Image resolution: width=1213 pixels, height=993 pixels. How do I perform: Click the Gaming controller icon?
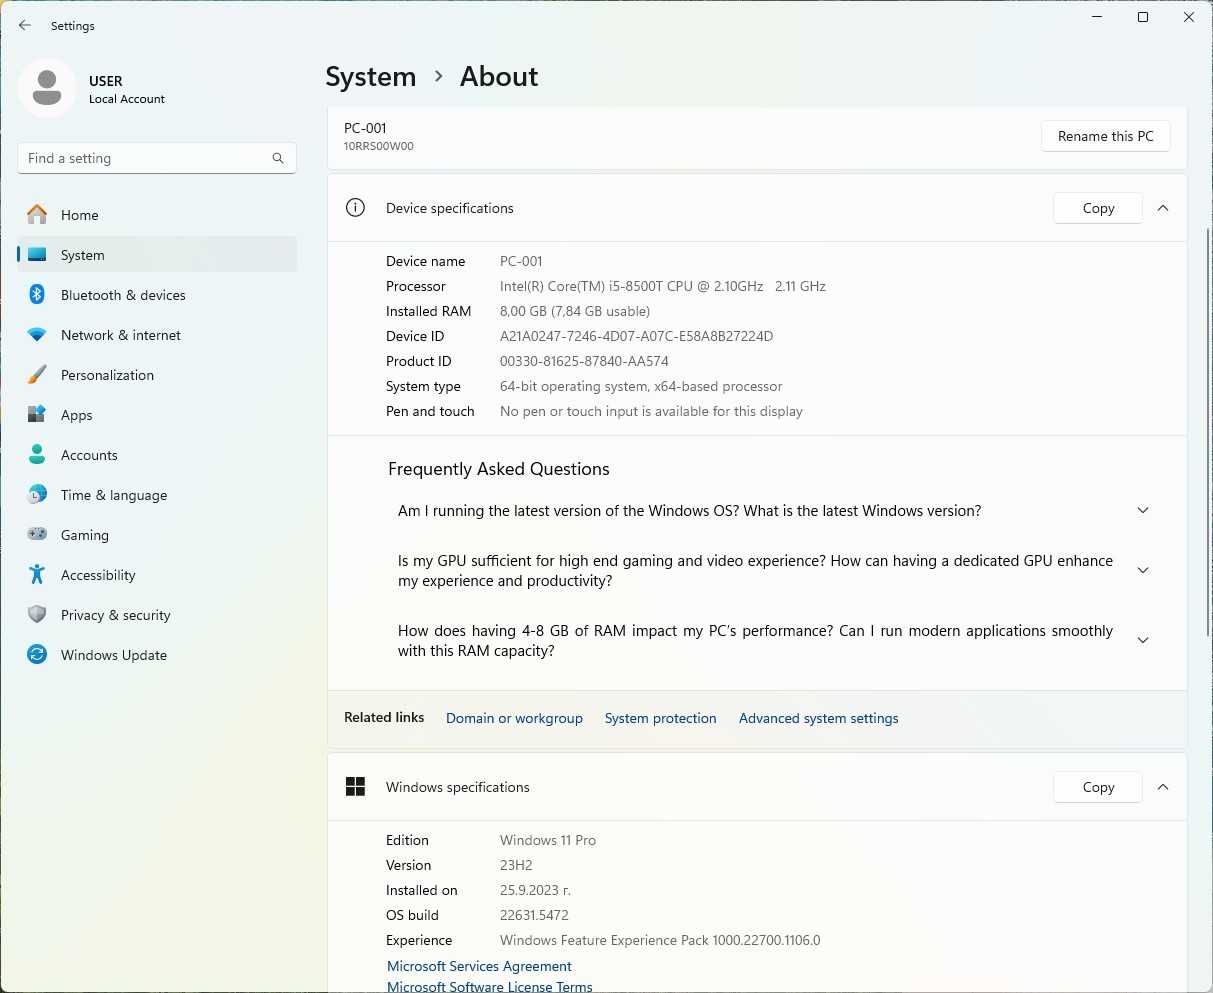point(37,534)
